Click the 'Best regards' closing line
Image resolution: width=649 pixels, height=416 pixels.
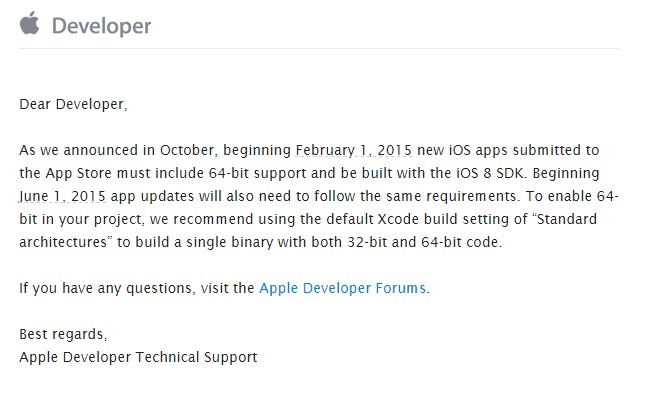pos(63,334)
